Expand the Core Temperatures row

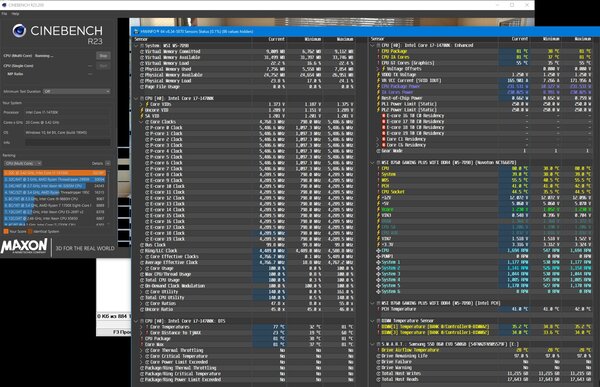[141, 327]
